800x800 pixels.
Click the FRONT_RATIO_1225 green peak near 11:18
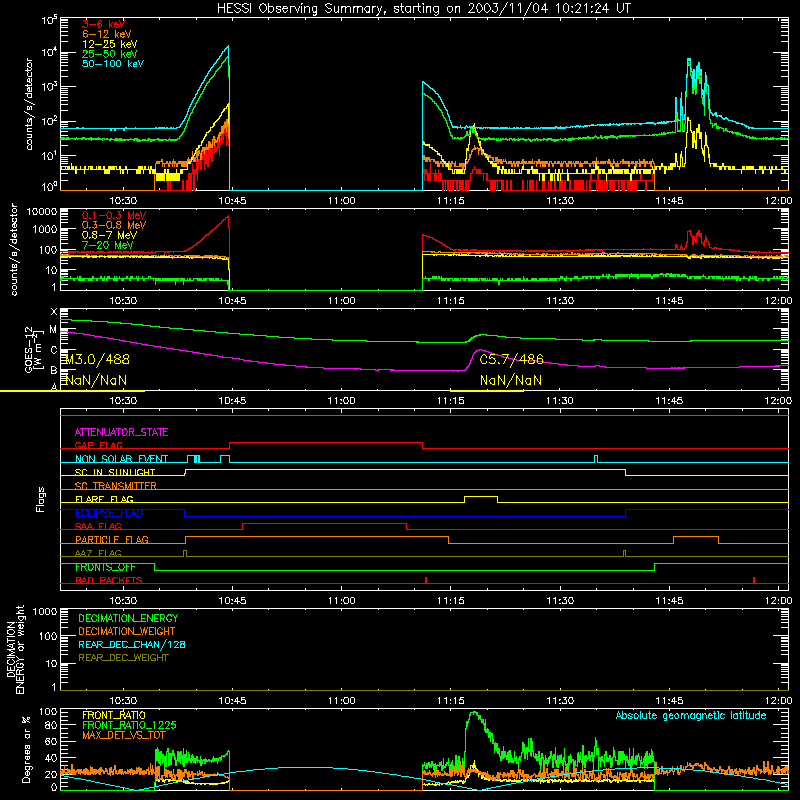click(x=474, y=713)
